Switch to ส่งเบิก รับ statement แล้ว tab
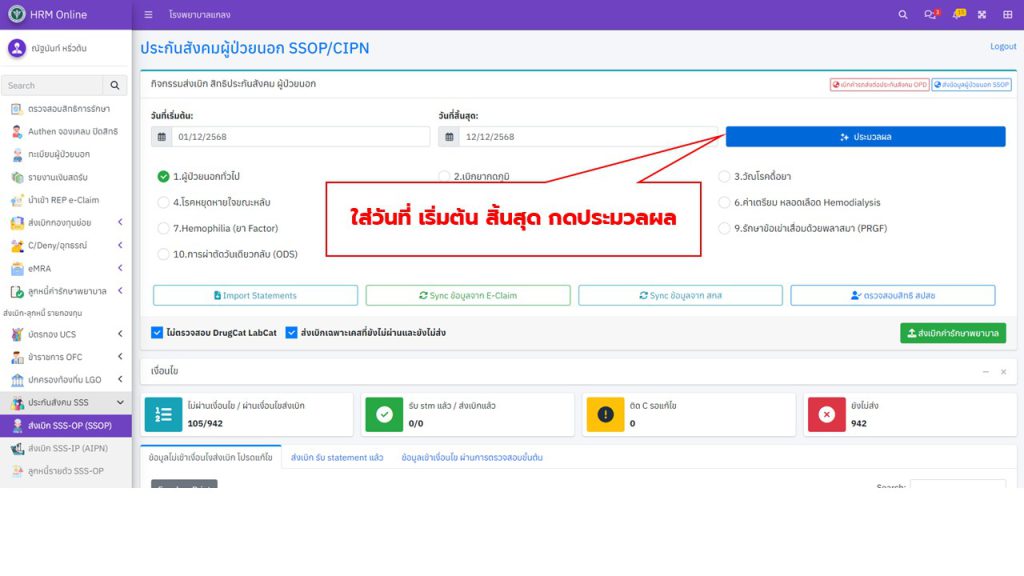This screenshot has width=1024, height=576. 337,457
